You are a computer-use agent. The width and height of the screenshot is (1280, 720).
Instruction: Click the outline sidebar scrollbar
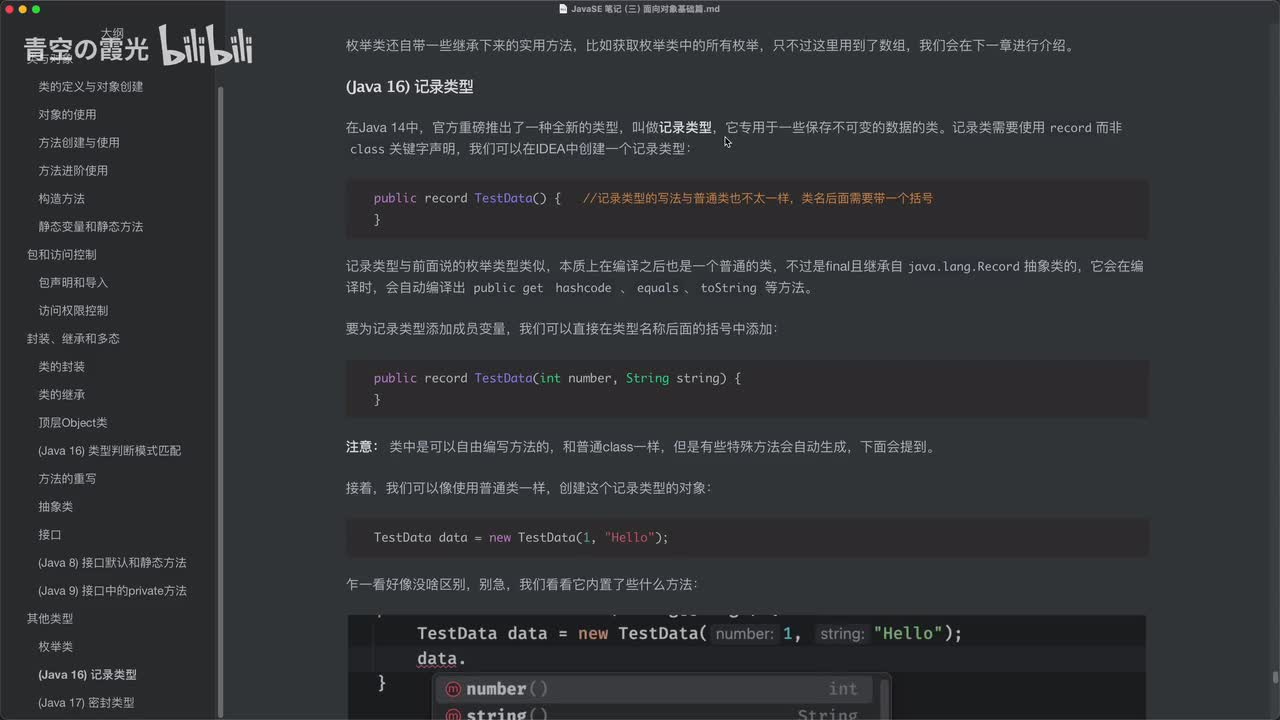[220, 400]
